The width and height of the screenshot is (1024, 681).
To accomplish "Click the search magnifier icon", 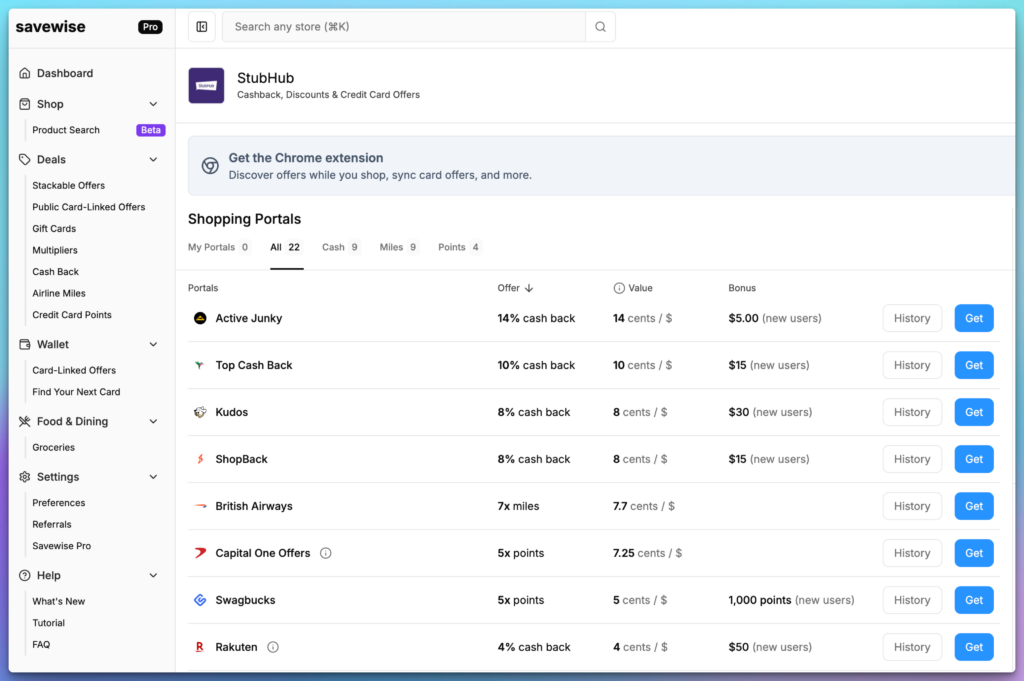I will click(600, 27).
